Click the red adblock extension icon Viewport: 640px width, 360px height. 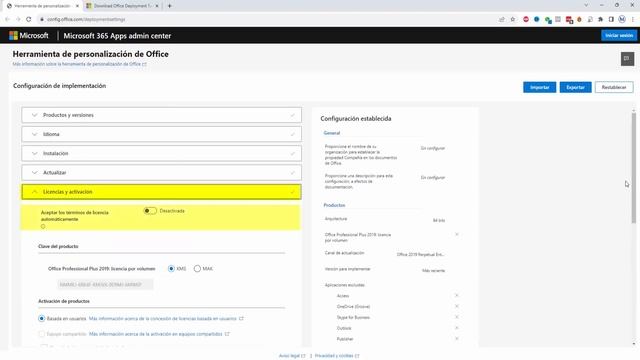click(526, 19)
